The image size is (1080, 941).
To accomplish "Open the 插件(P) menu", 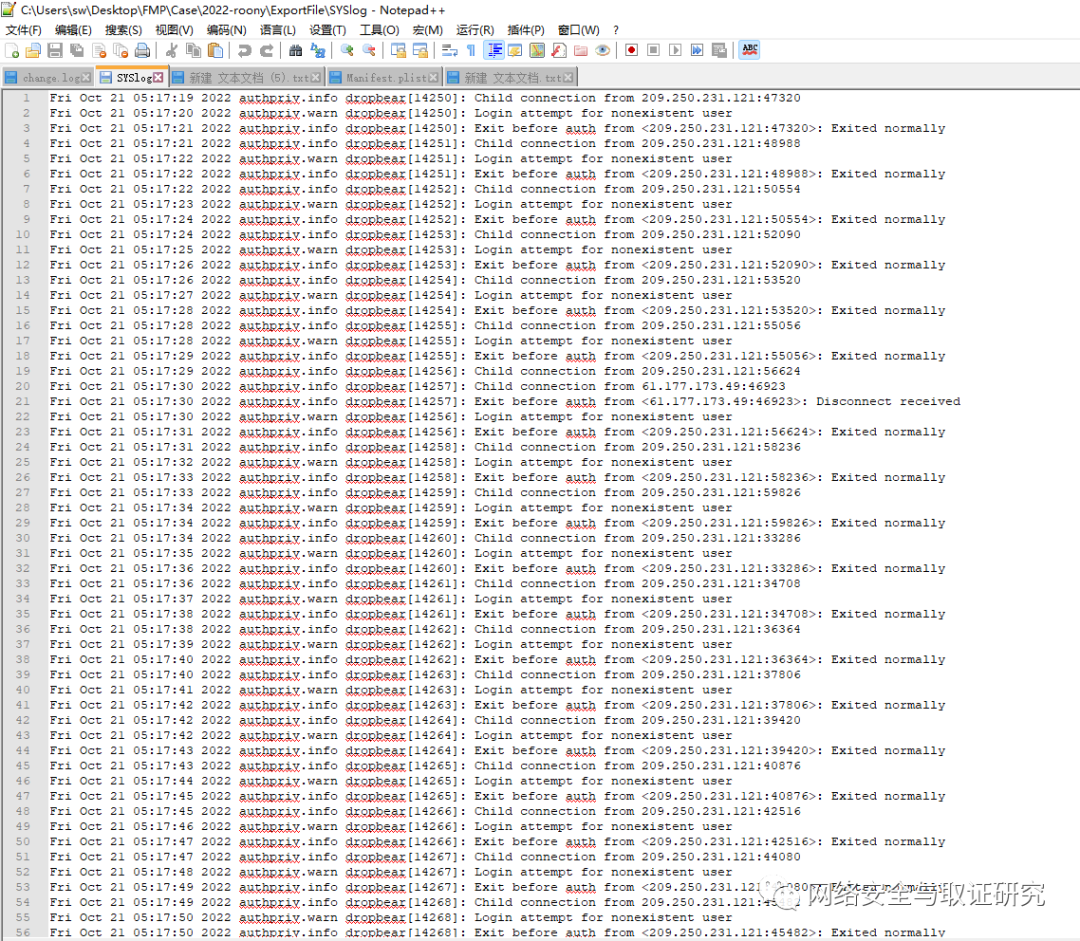I will click(x=526, y=30).
